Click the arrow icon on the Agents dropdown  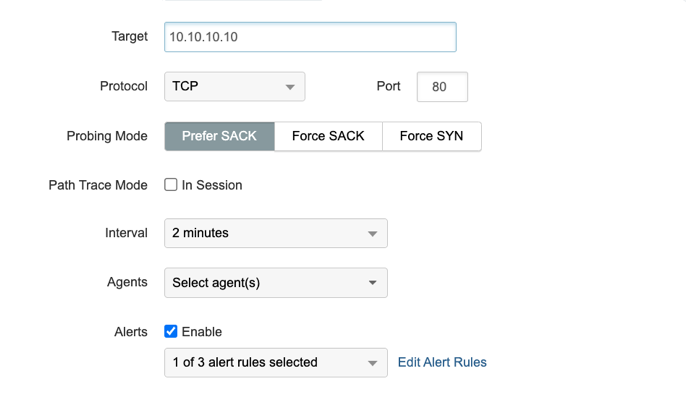pos(372,283)
